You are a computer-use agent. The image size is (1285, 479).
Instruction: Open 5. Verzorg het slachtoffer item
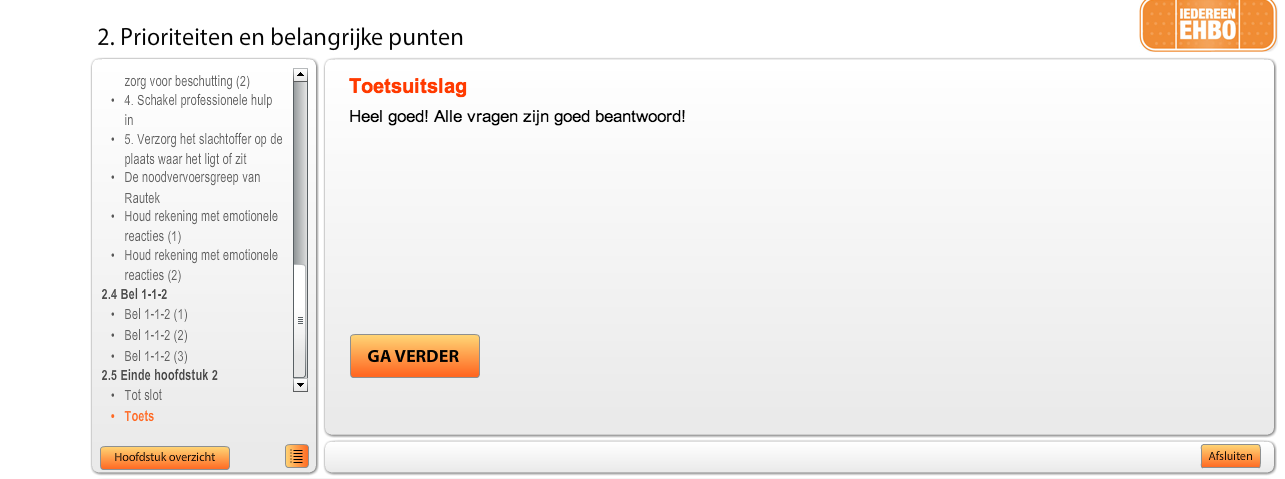point(203,149)
